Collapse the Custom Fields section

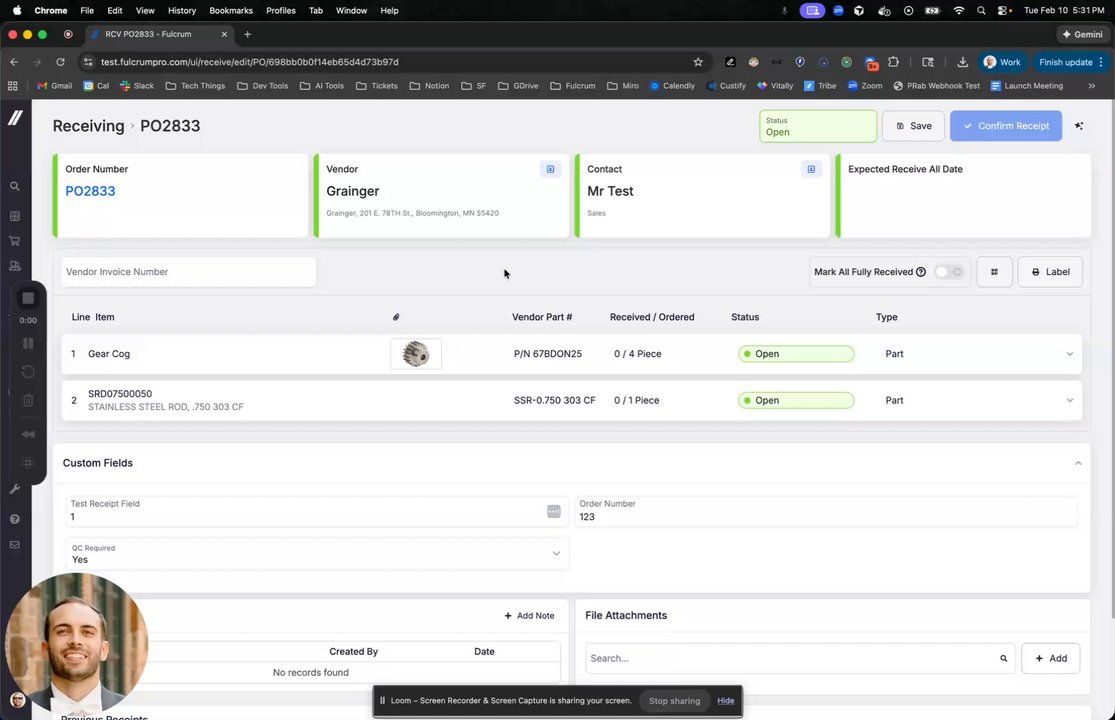tap(1078, 463)
